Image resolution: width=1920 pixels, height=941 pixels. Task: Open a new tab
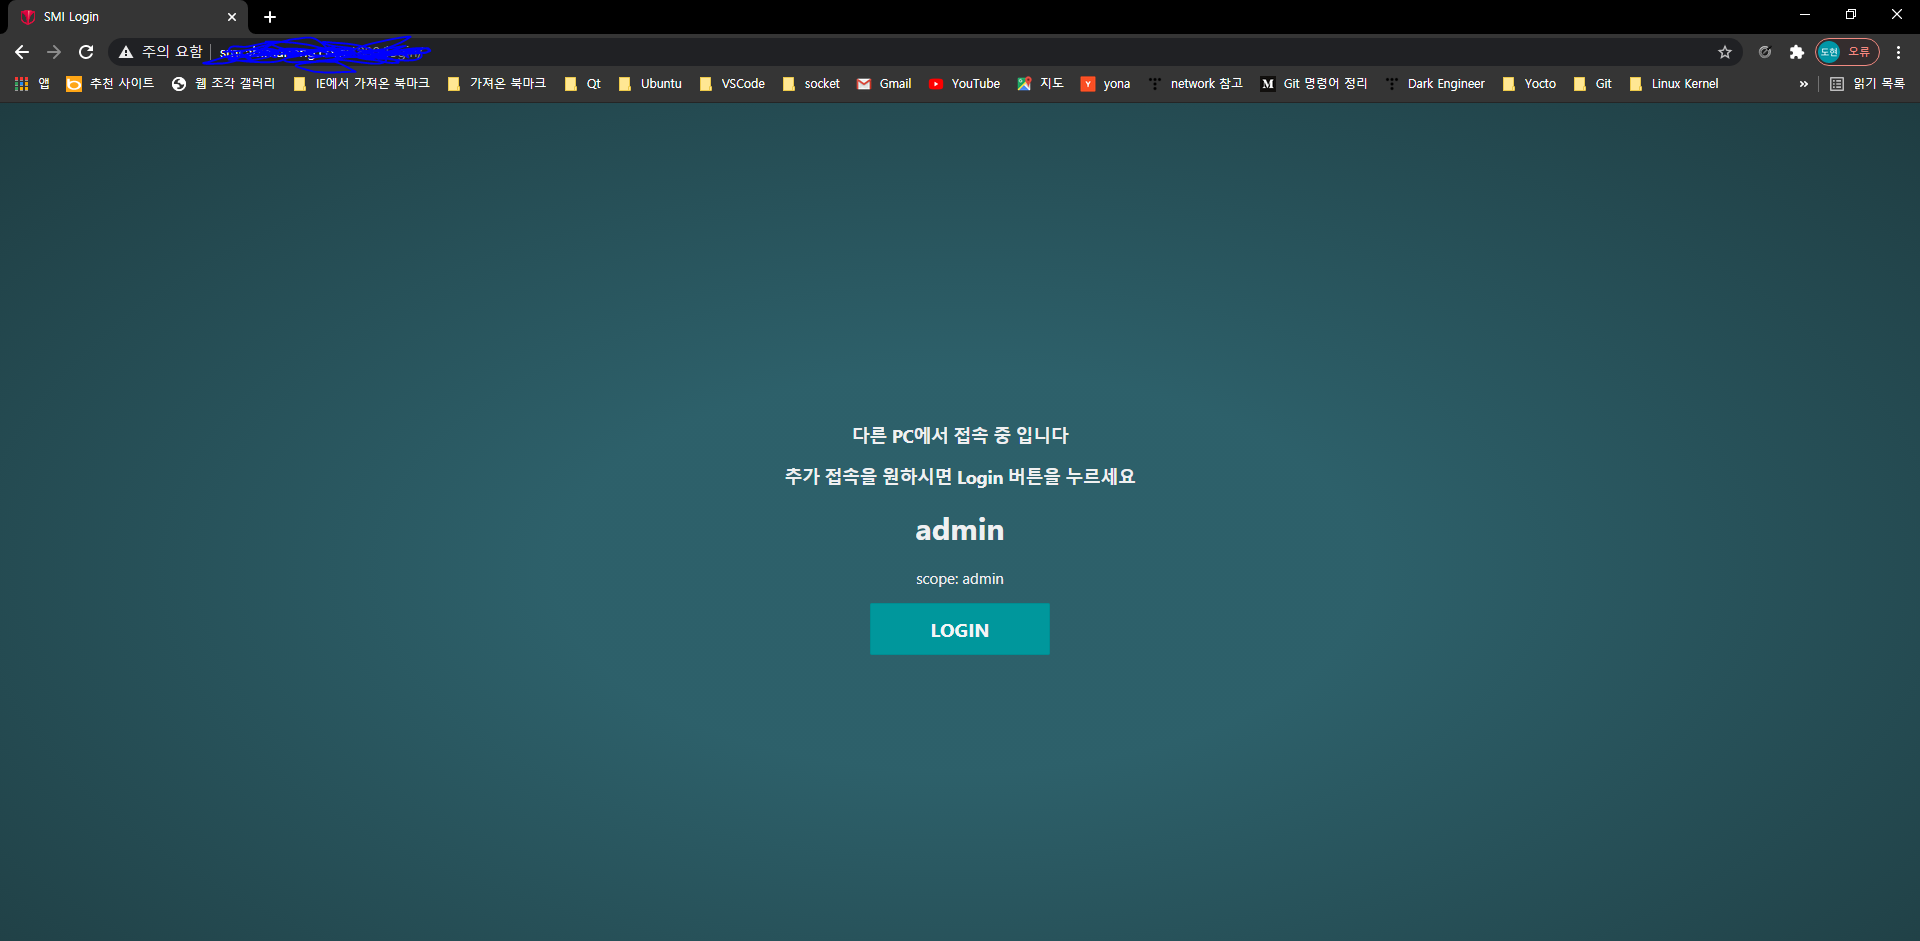click(x=270, y=17)
